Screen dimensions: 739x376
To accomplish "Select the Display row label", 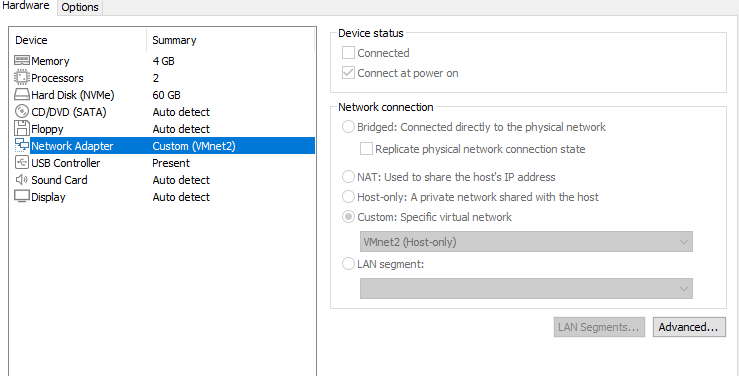I will click(48, 196).
